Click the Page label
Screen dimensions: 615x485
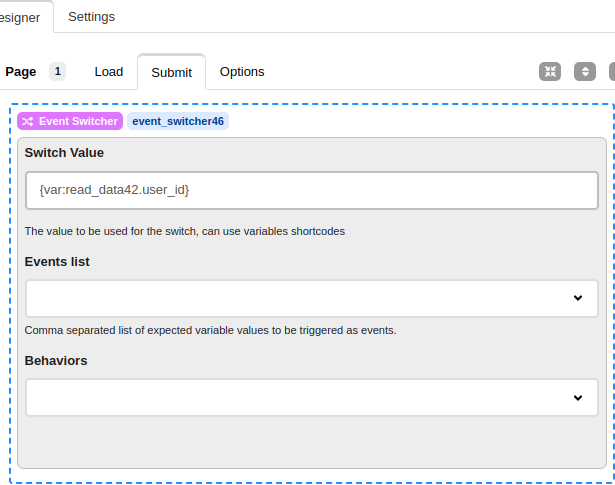tap(21, 72)
